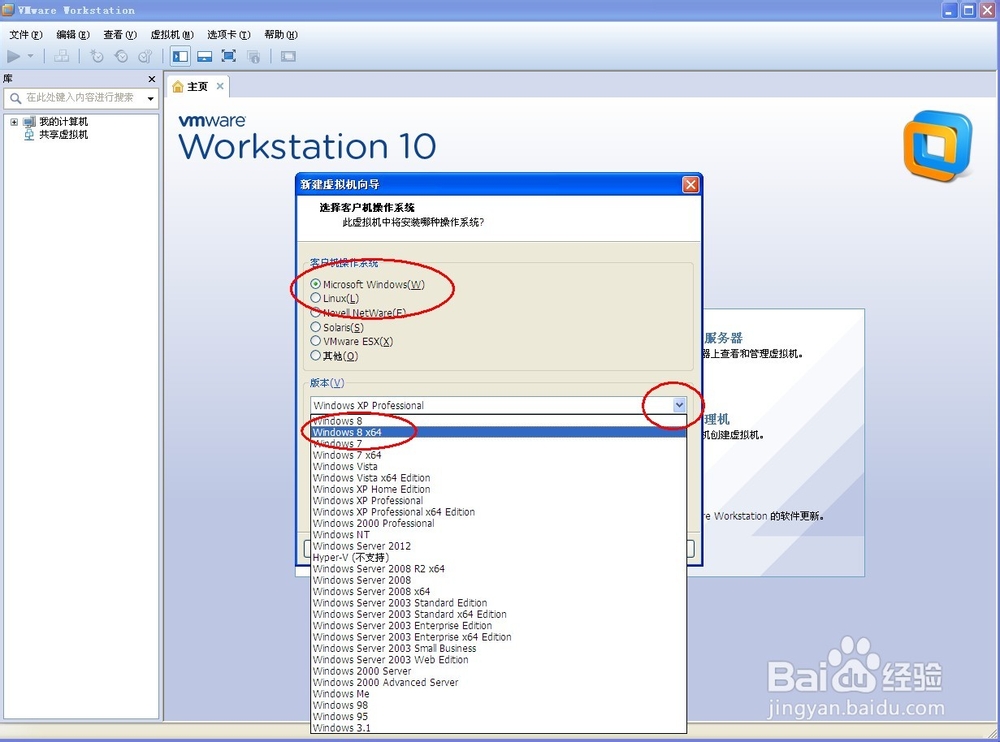Screen dimensions: 1000x742
Task: Click the console view toolbar icon
Action: pos(288,56)
